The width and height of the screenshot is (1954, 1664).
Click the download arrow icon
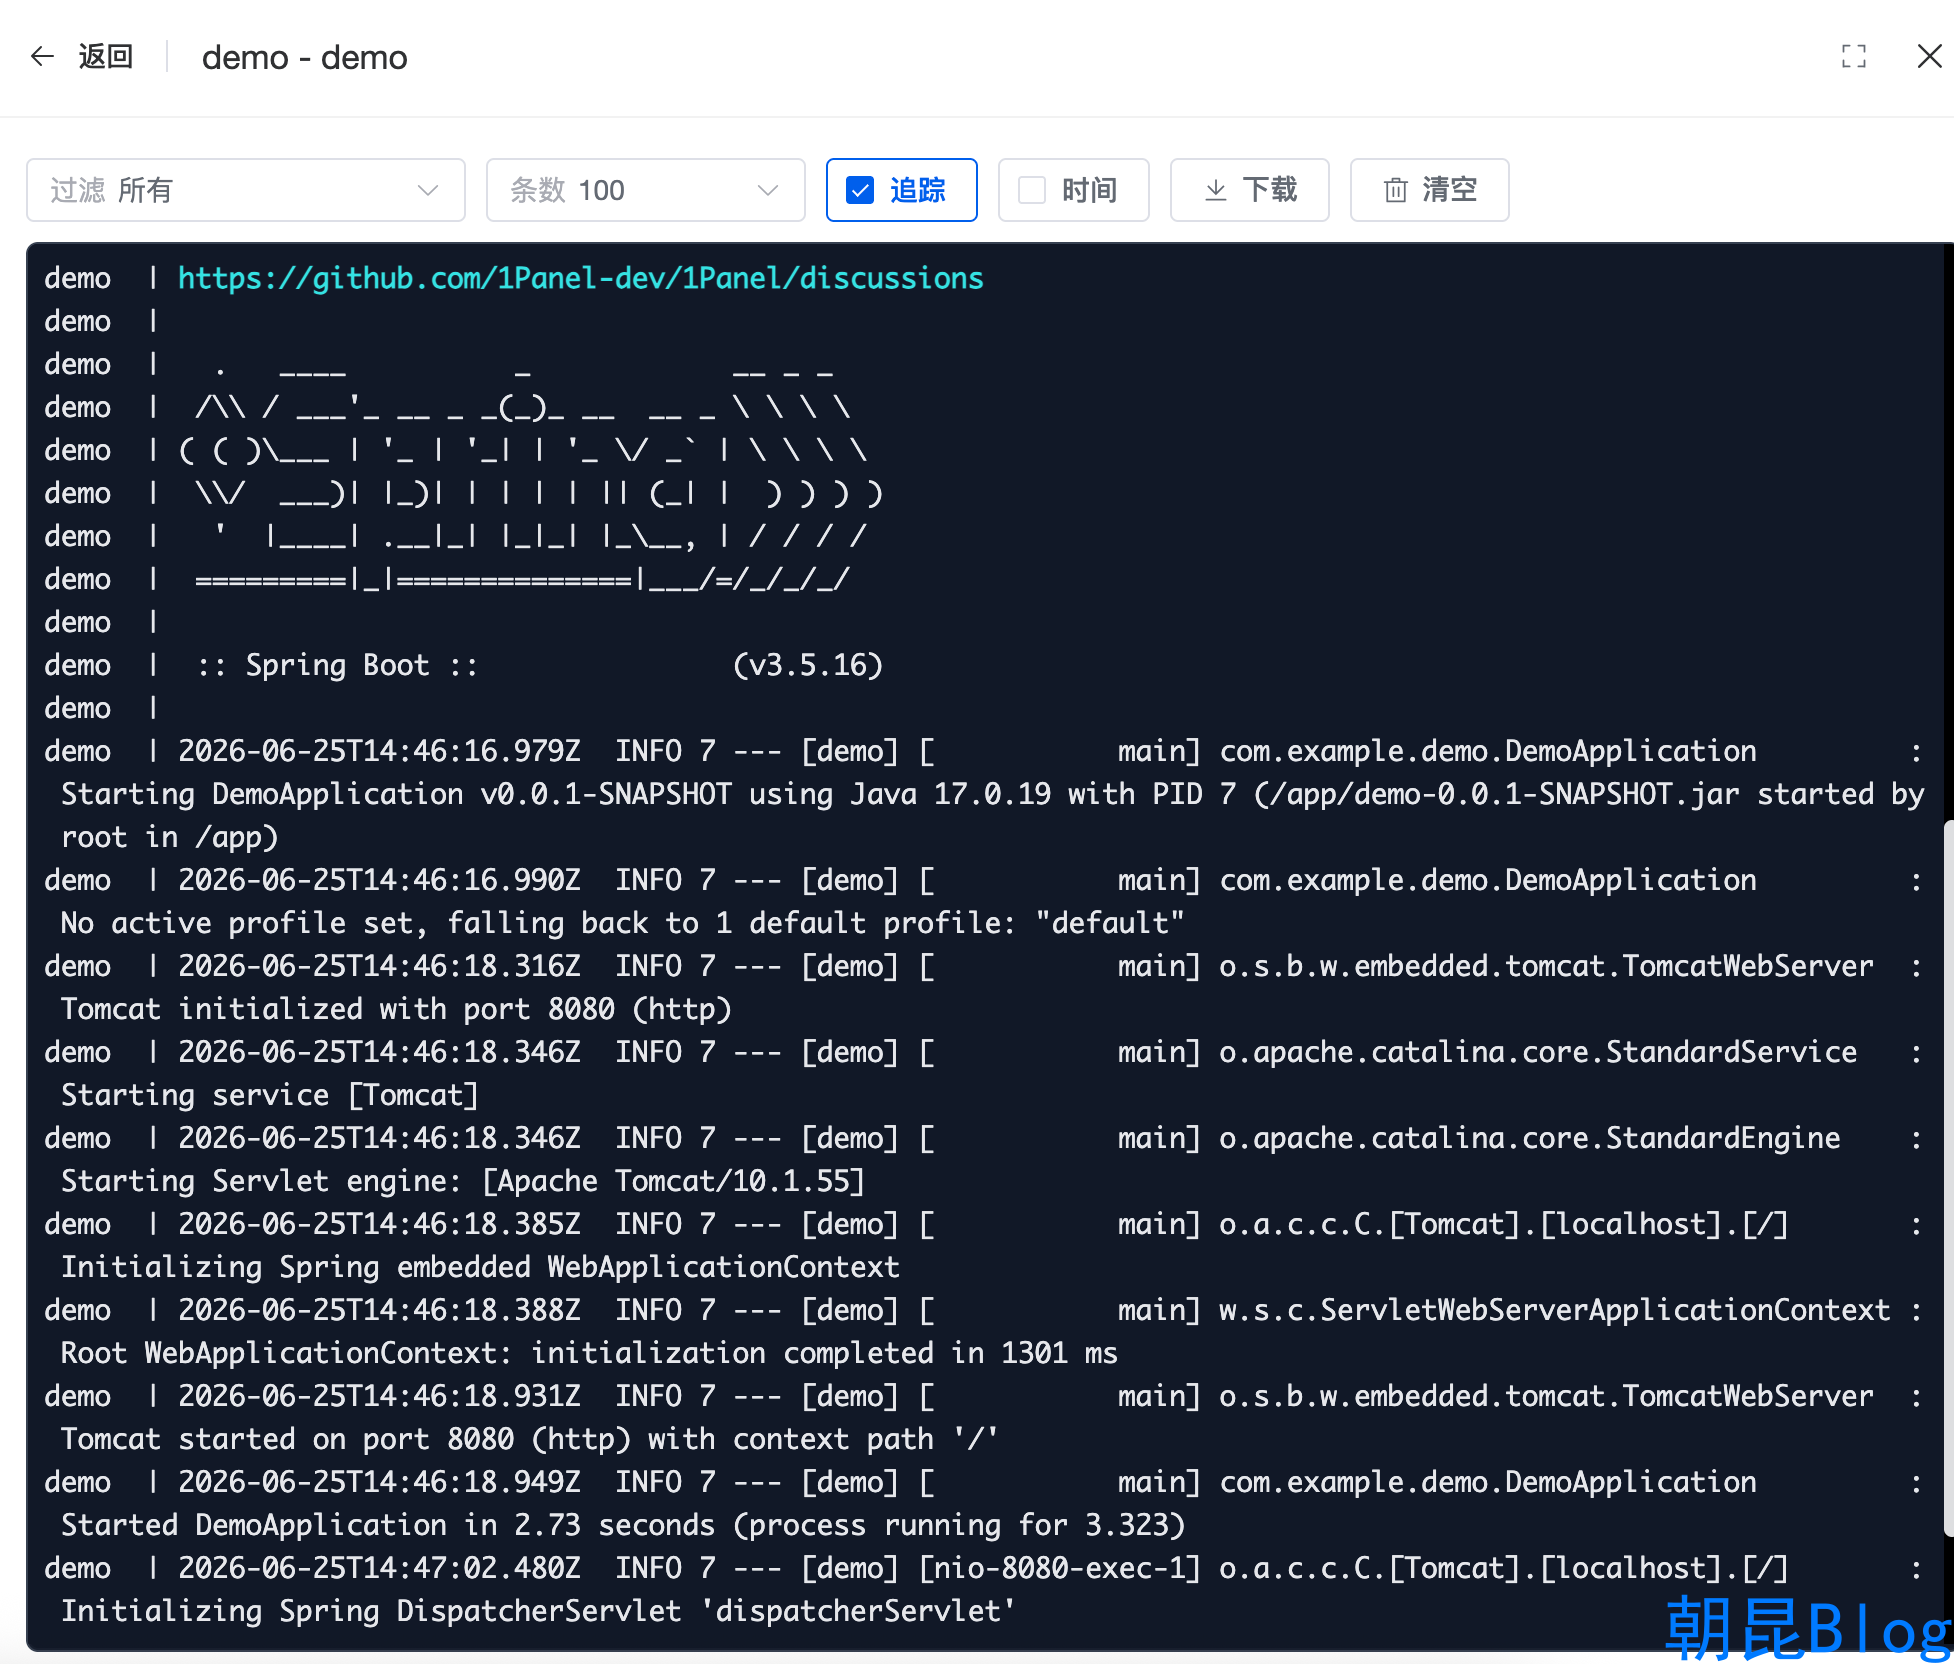coord(1216,190)
